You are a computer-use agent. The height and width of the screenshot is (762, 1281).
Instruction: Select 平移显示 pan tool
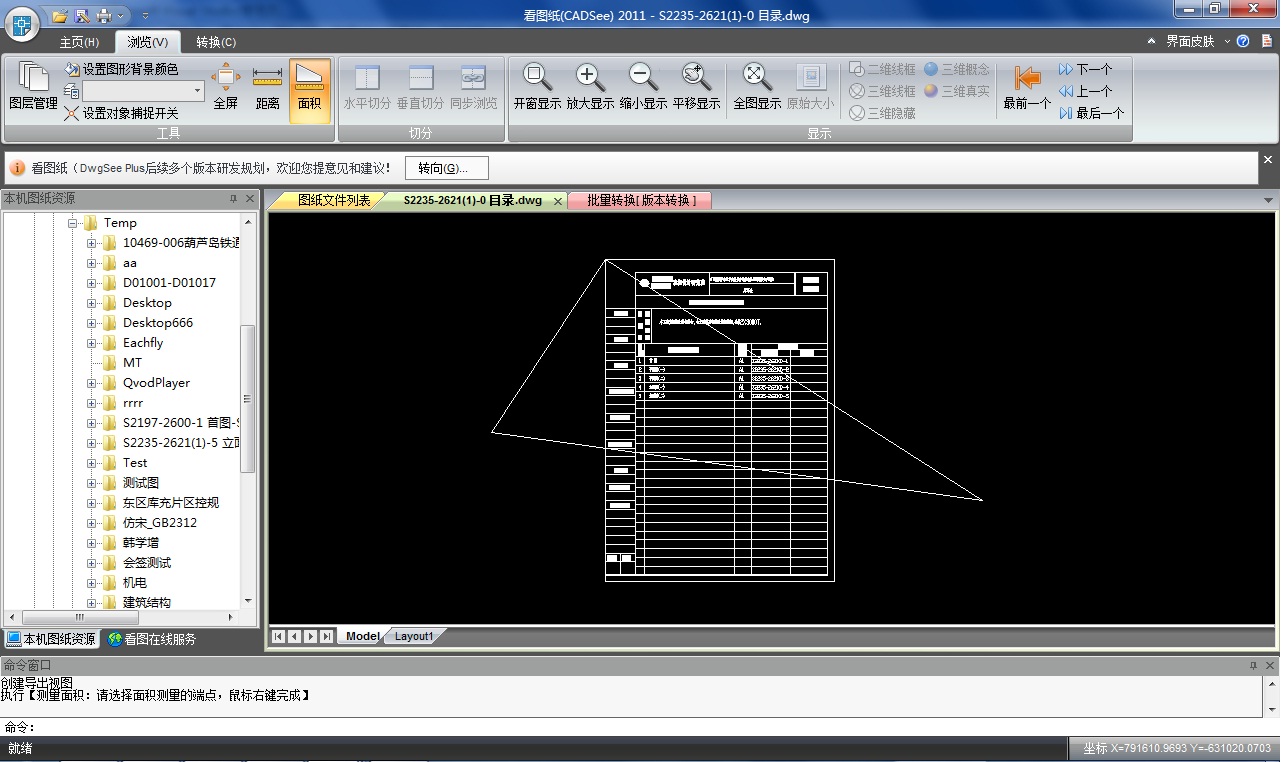(696, 88)
